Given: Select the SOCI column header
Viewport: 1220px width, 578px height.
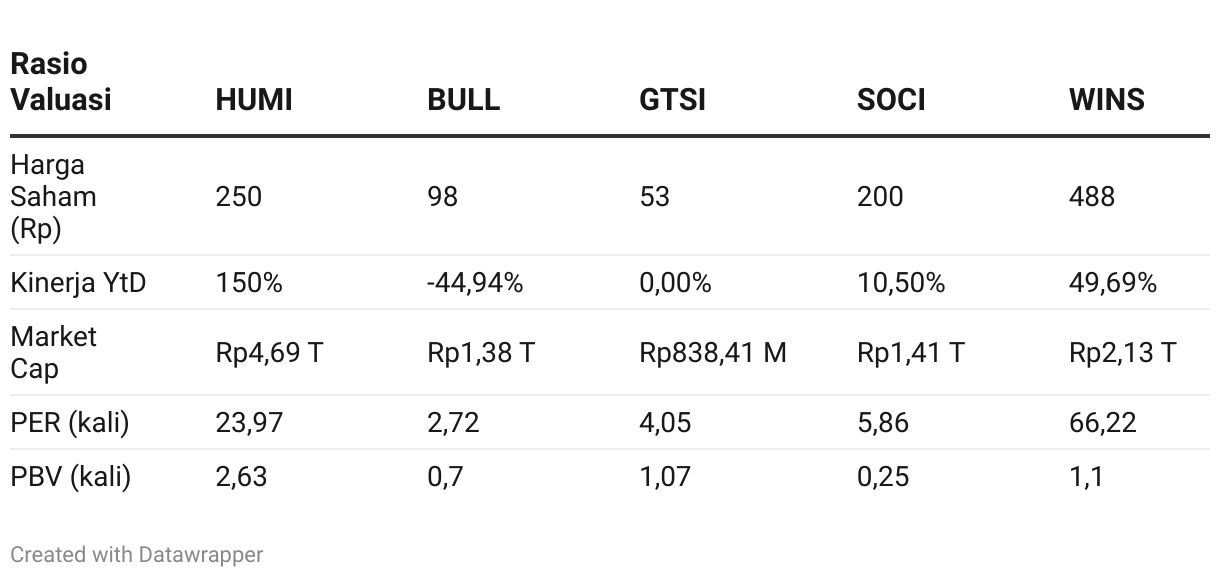Looking at the screenshot, I should click(x=891, y=100).
